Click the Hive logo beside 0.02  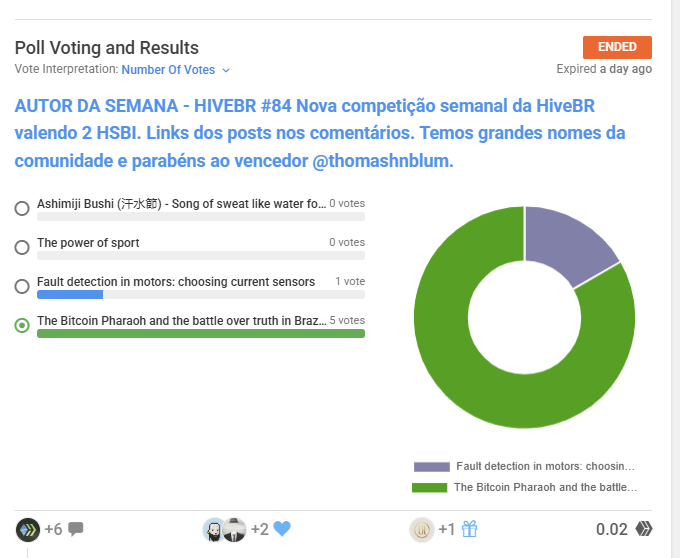tap(645, 529)
